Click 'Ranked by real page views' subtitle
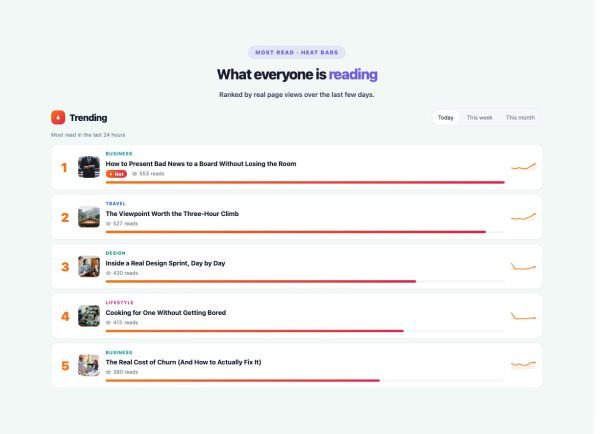The width and height of the screenshot is (600, 434). tap(297, 95)
